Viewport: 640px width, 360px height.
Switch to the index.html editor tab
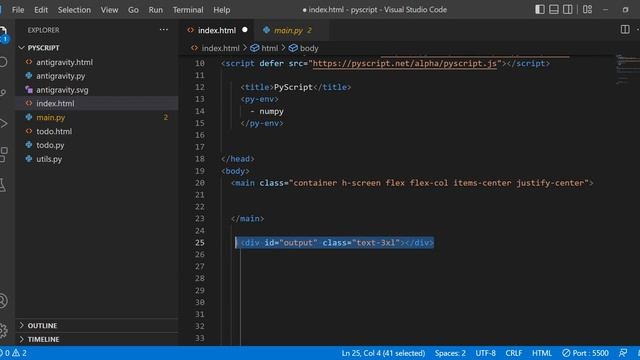click(x=217, y=30)
